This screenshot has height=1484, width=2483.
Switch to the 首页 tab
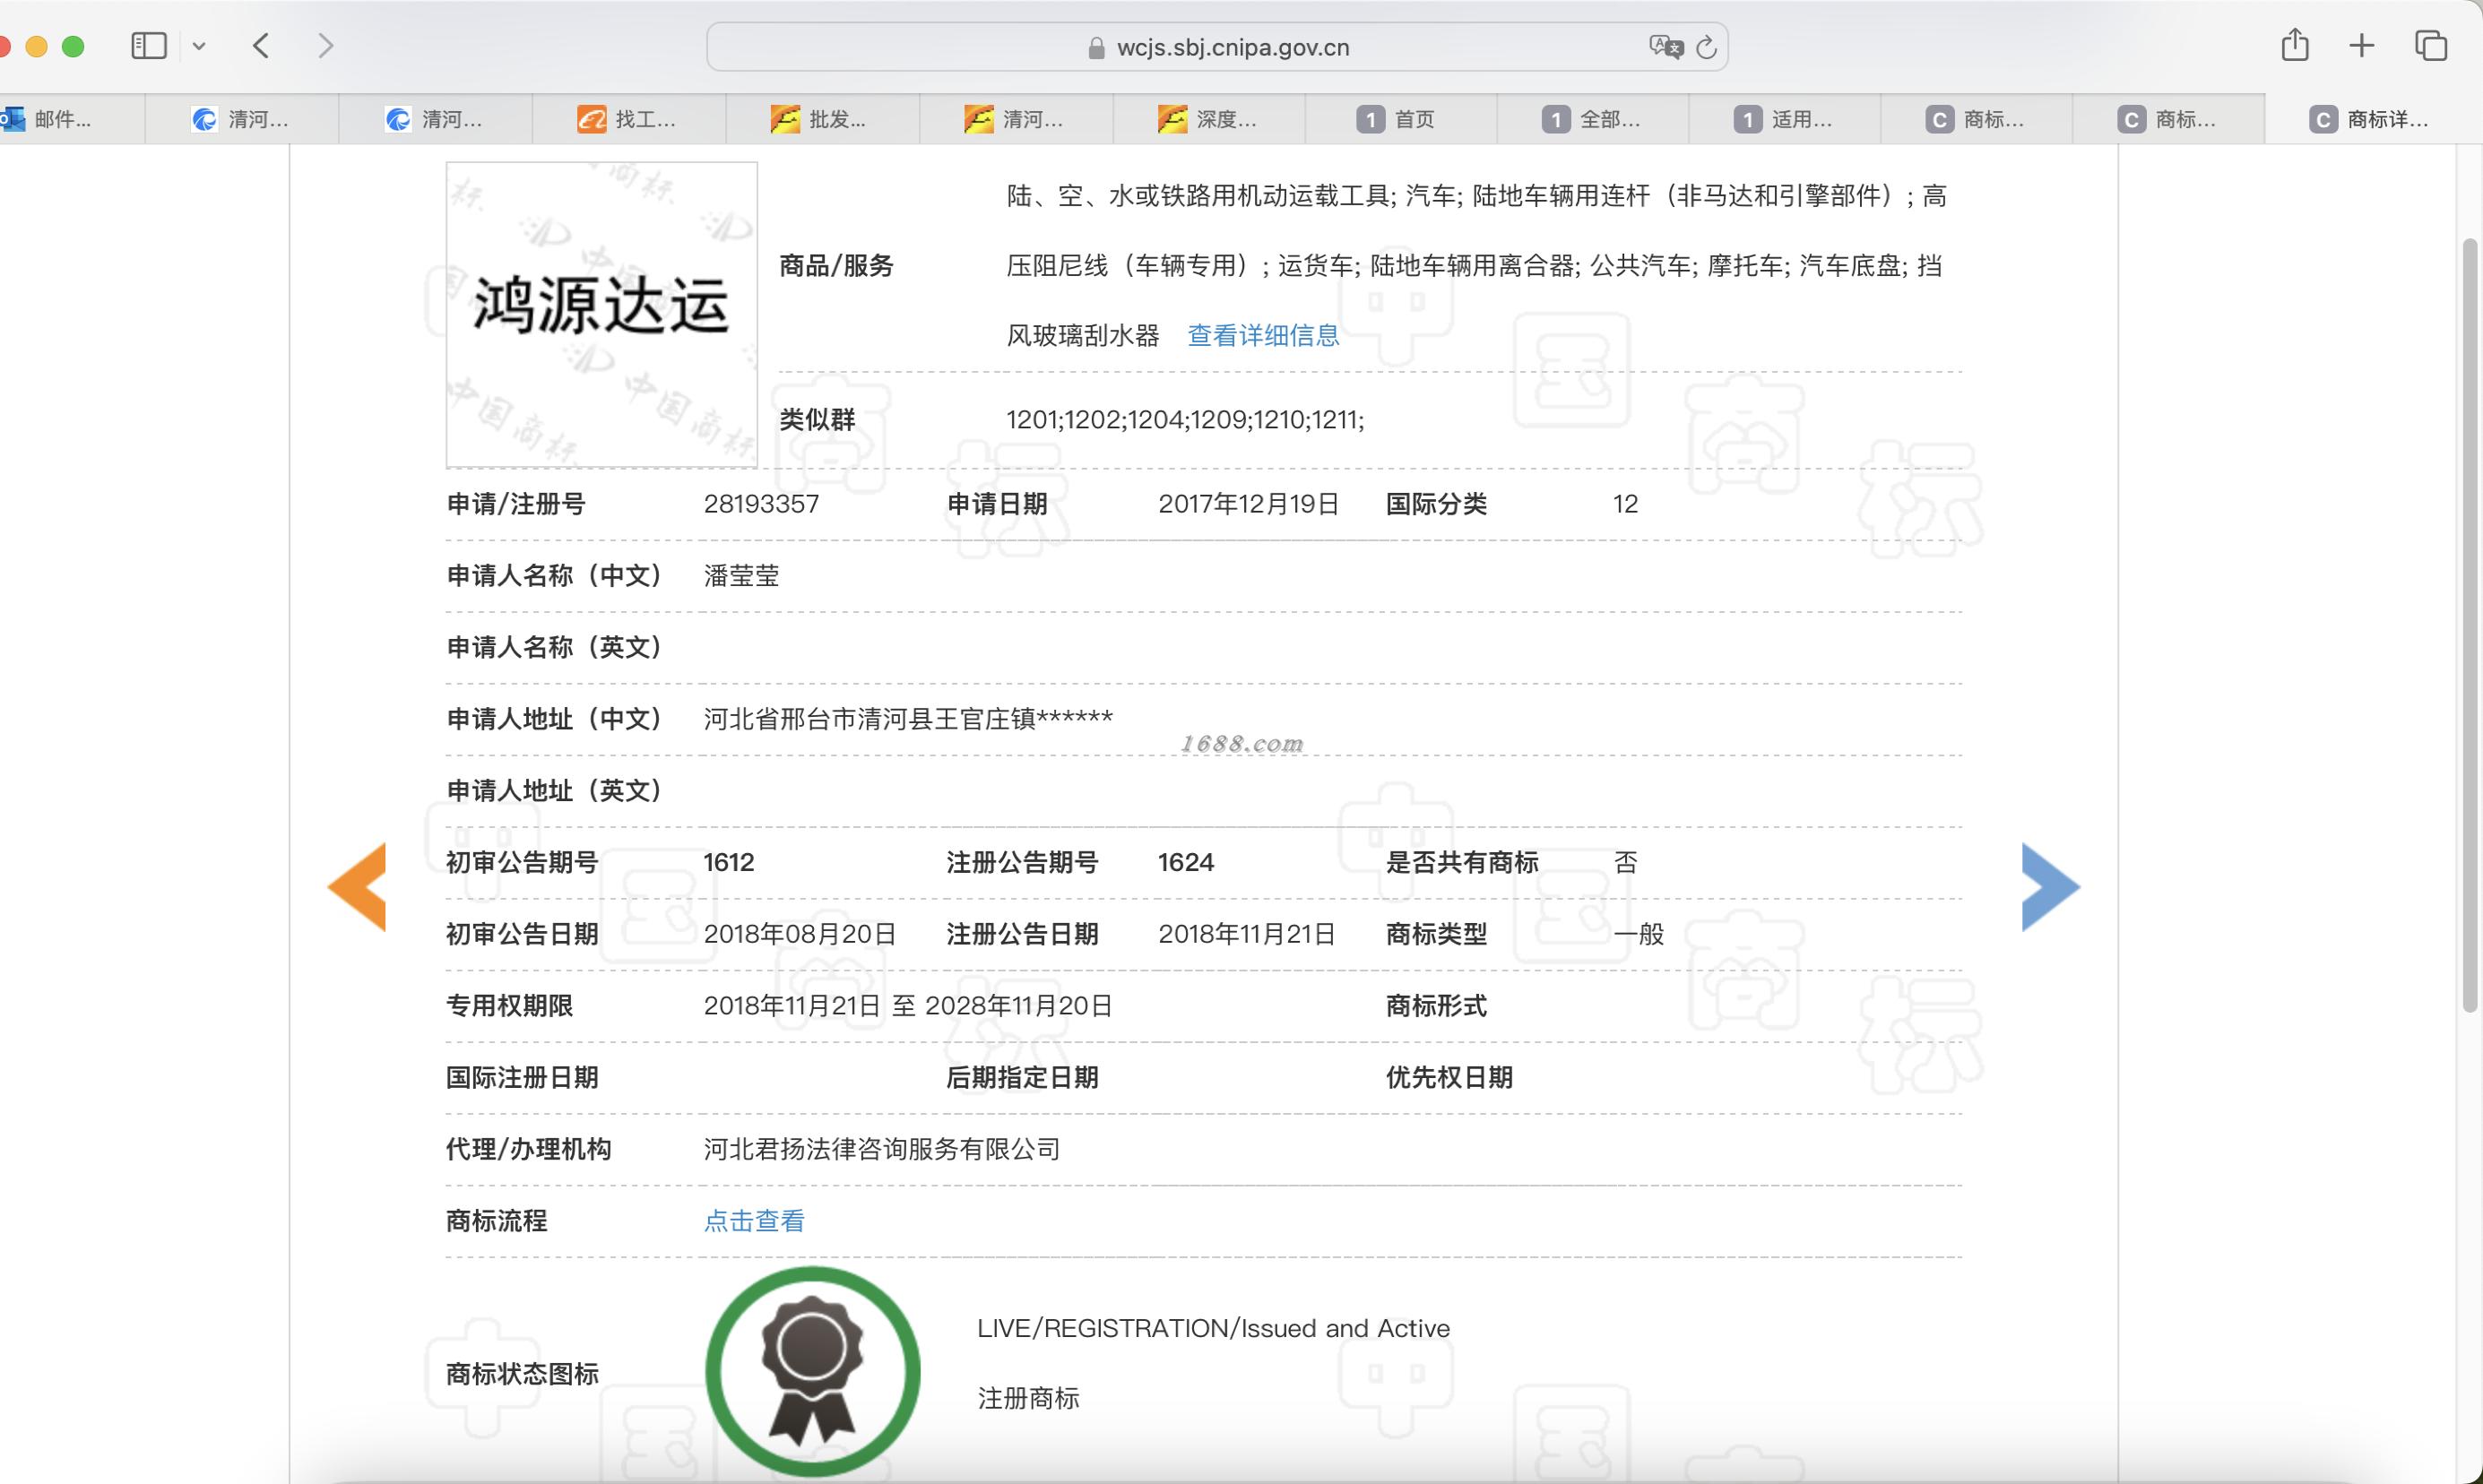pyautogui.click(x=1399, y=120)
